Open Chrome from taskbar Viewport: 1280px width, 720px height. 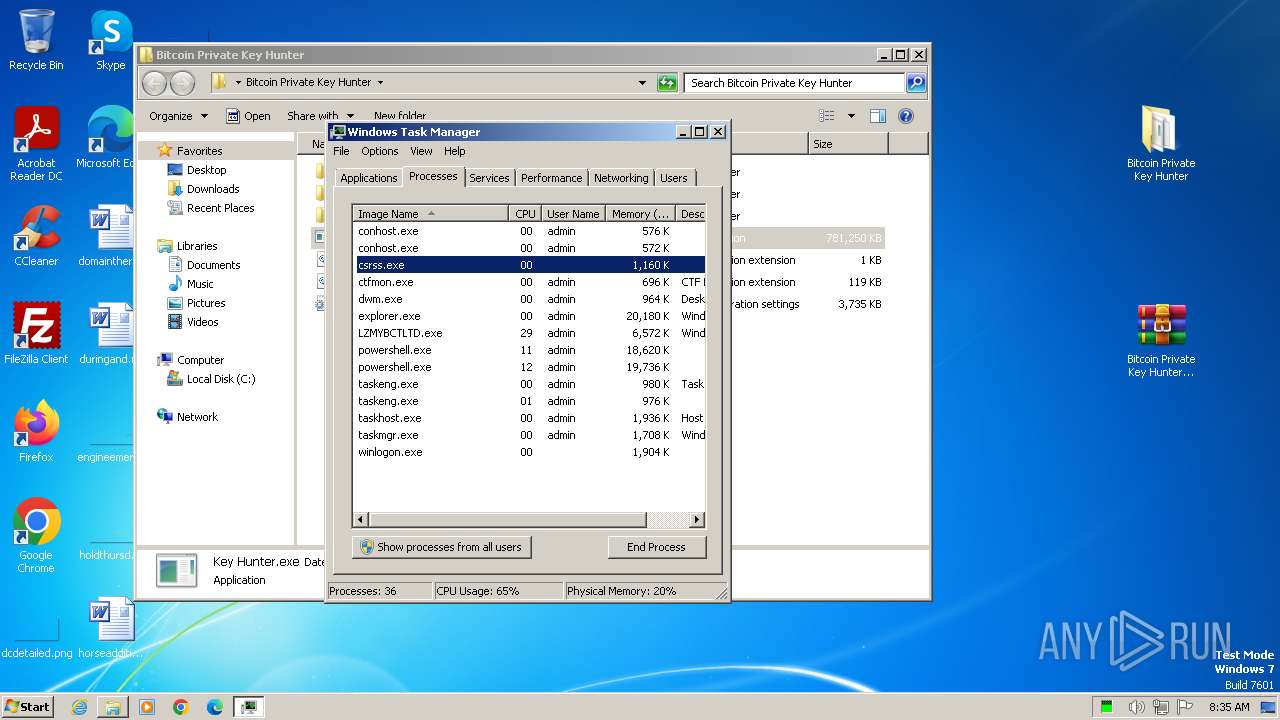pos(181,707)
